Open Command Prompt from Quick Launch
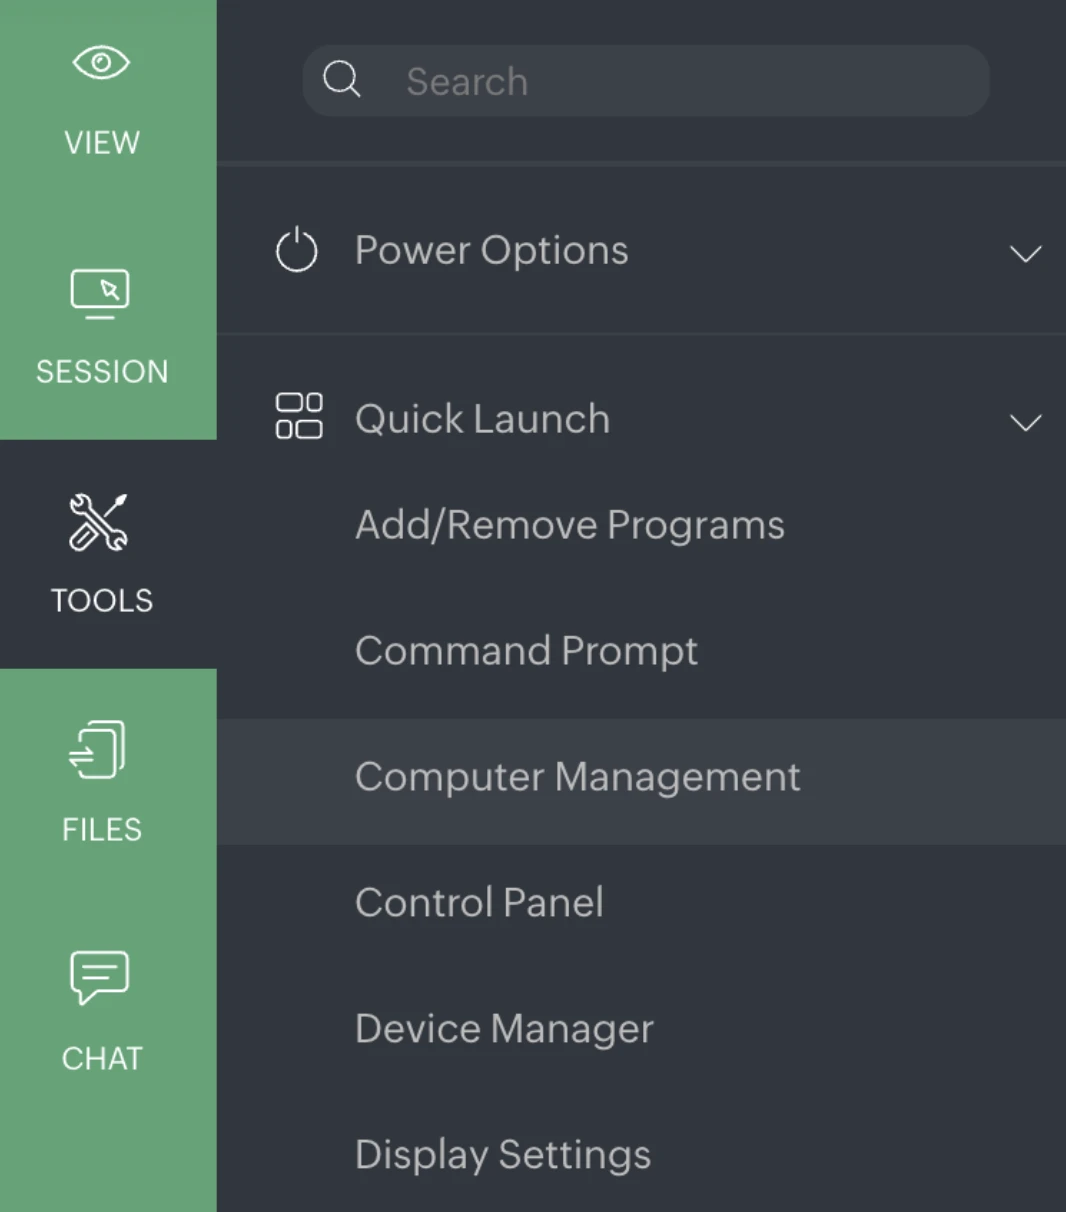The height and width of the screenshot is (1212, 1066). click(x=526, y=650)
